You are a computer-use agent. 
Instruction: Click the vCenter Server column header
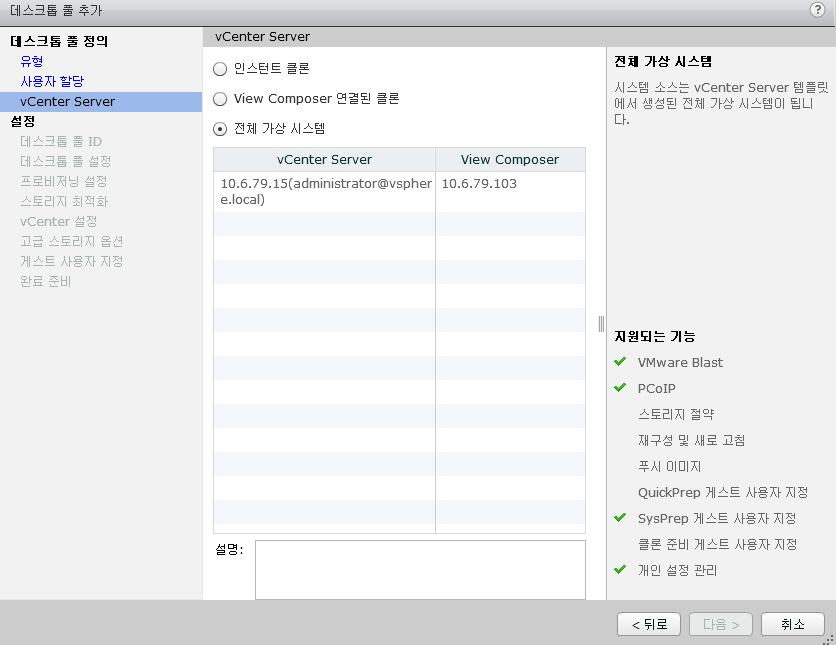coord(324,159)
